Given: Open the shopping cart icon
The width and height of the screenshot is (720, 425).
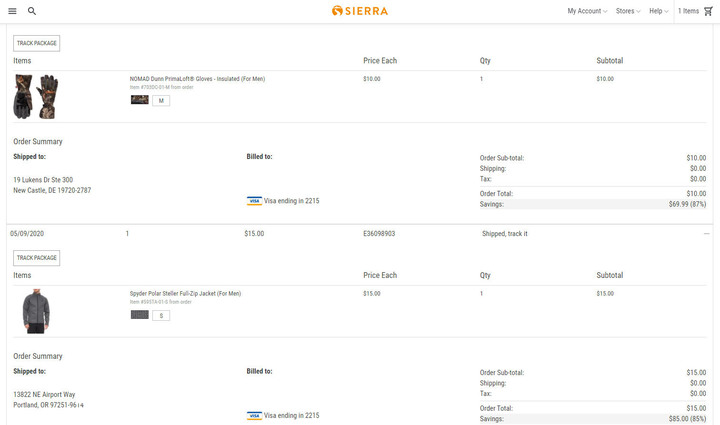Looking at the screenshot, I should 708,11.
